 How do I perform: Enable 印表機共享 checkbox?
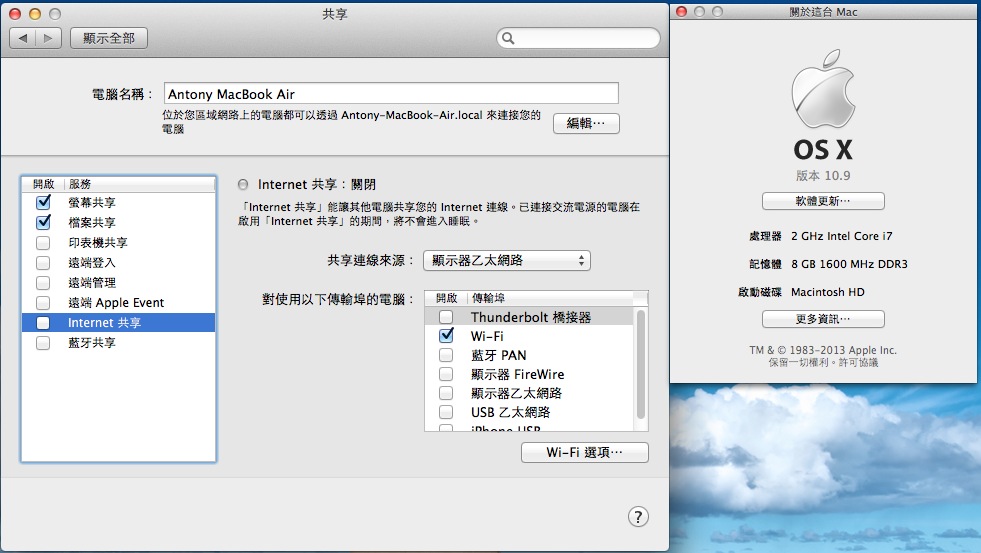[43, 243]
